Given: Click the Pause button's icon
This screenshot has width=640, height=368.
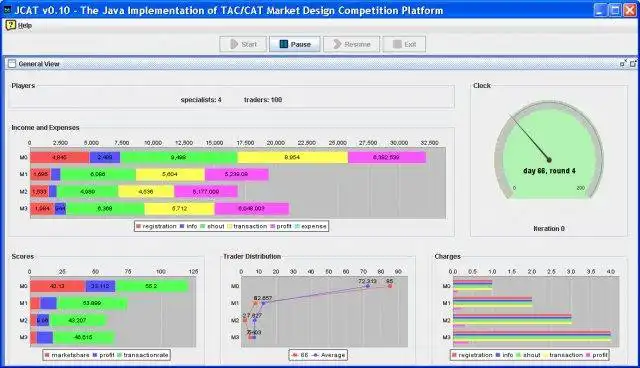Looking at the screenshot, I should [x=284, y=44].
